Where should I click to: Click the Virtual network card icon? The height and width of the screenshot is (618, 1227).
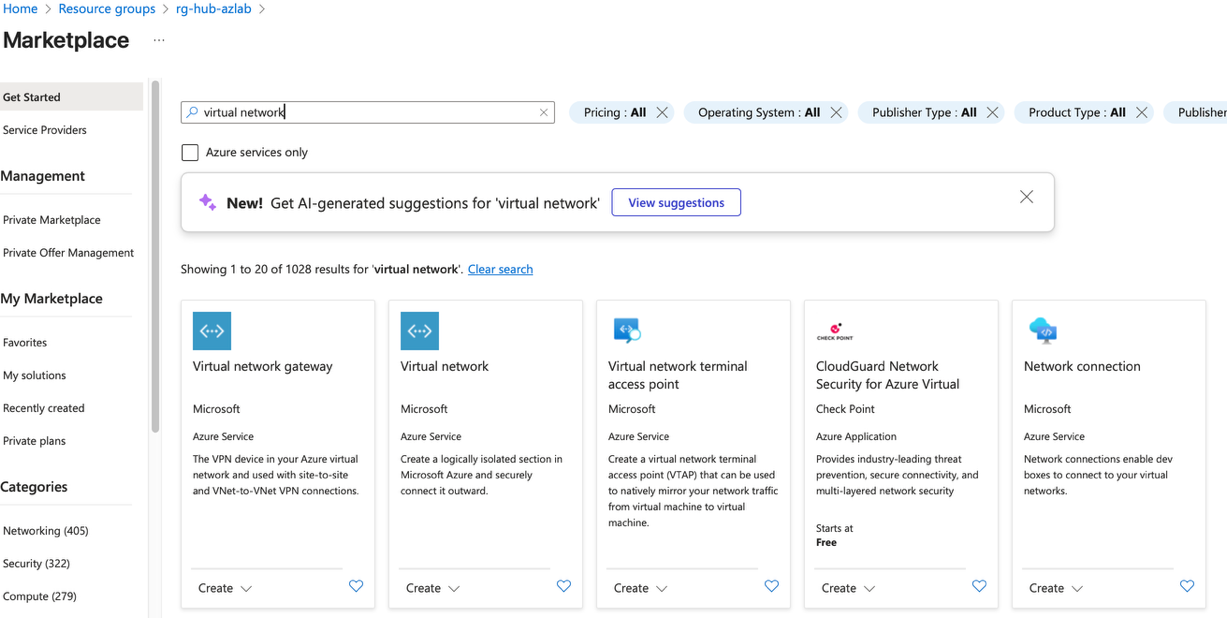coord(419,331)
